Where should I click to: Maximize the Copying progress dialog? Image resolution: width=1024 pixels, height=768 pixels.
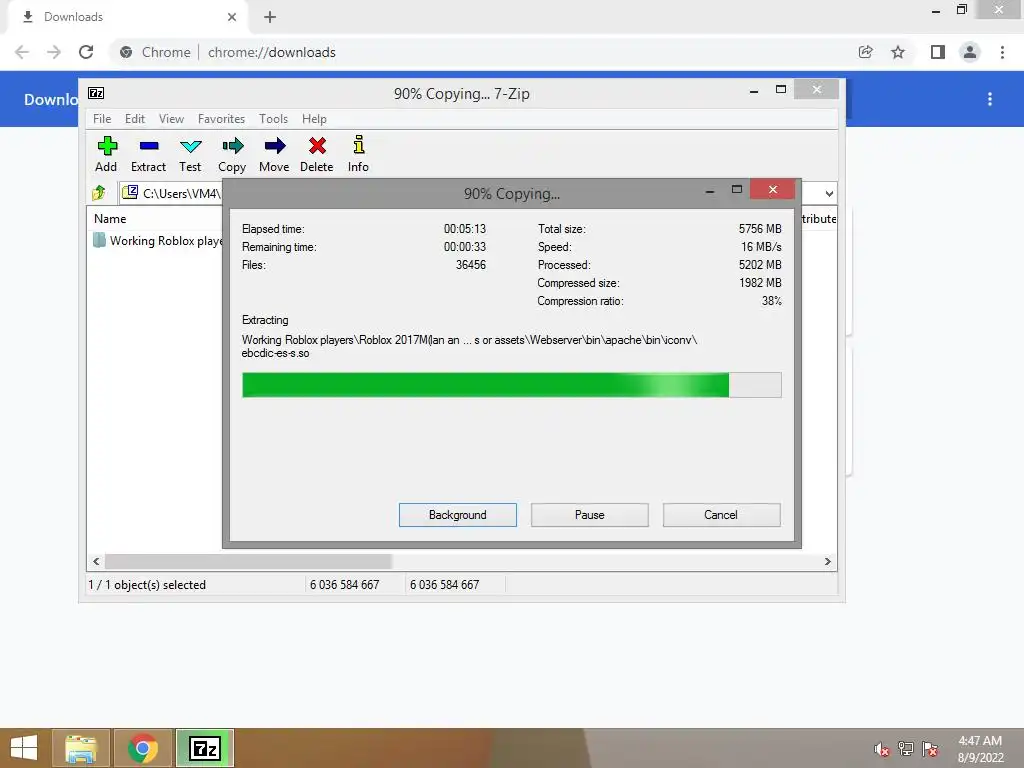(737, 190)
